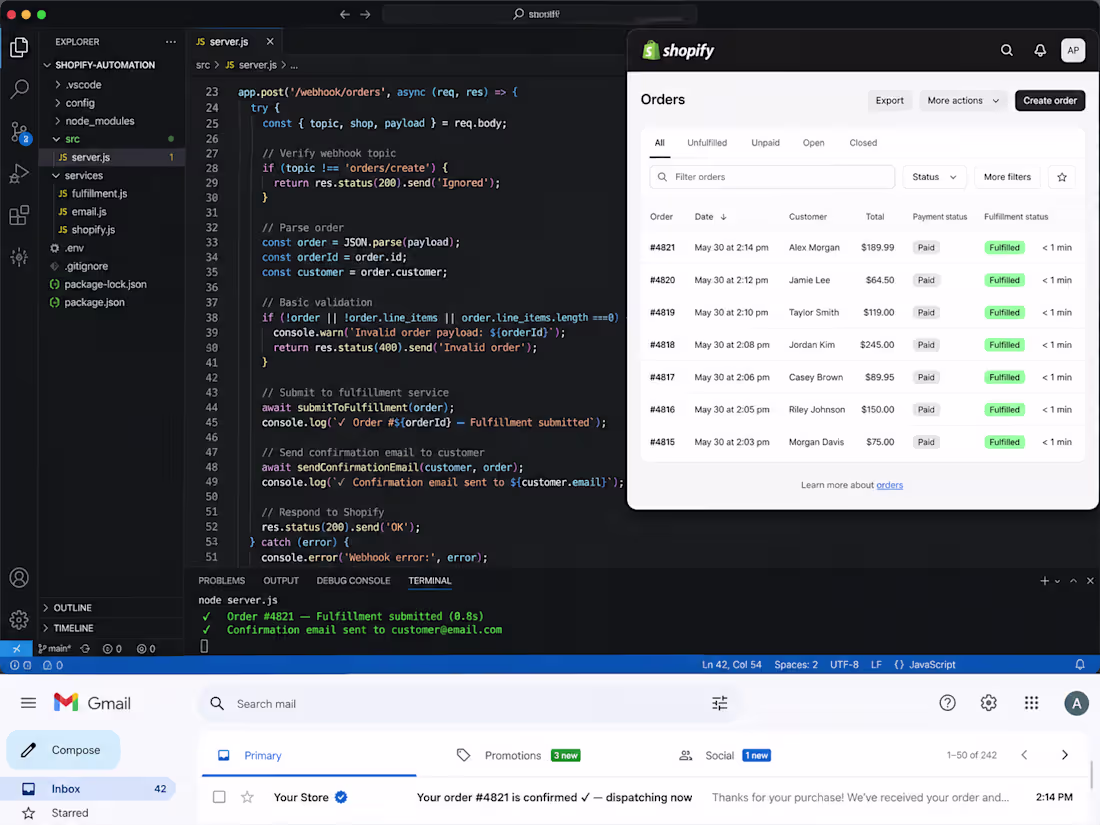This screenshot has height=825, width=1100.
Task: Add a new terminal with plus icon
Action: tap(1045, 581)
